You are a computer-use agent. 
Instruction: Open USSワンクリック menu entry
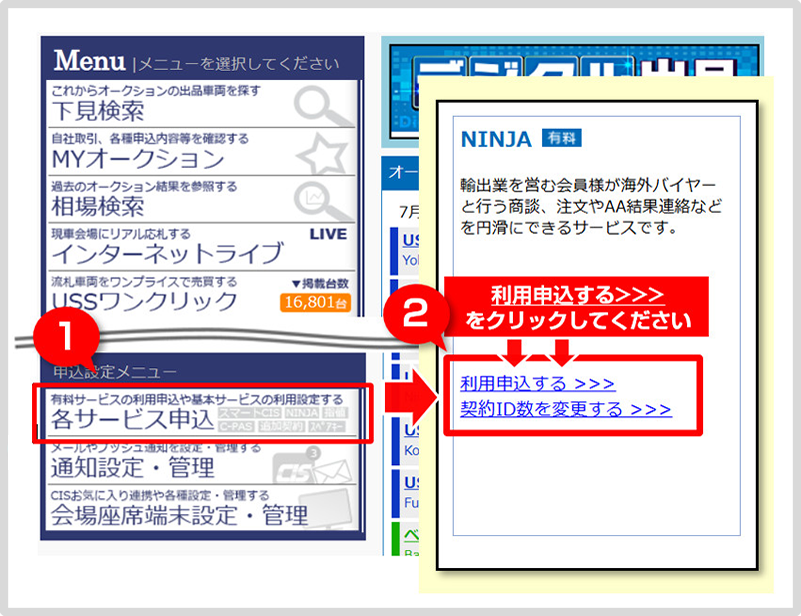point(202,294)
